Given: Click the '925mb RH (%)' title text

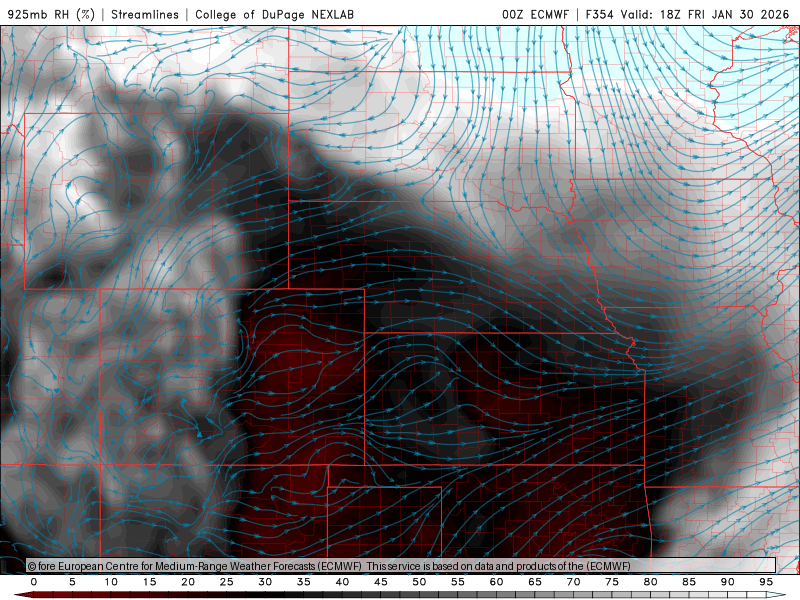Looking at the screenshot, I should [x=51, y=14].
